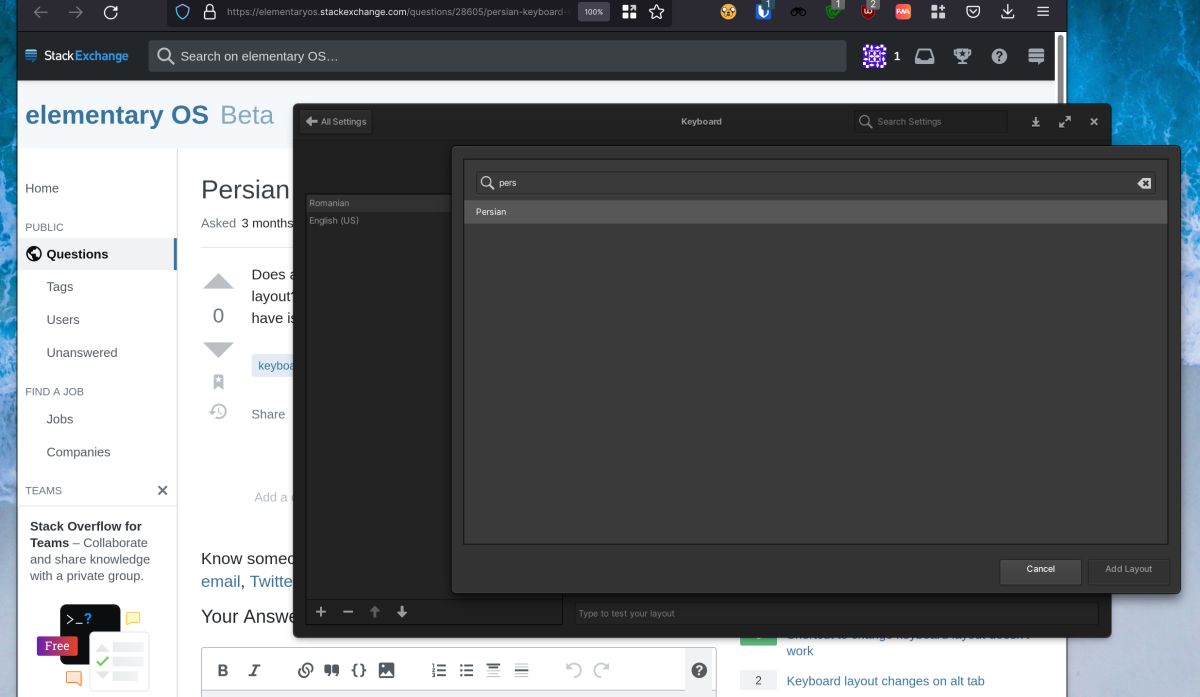Go back in Firefox browser history

[x=40, y=12]
